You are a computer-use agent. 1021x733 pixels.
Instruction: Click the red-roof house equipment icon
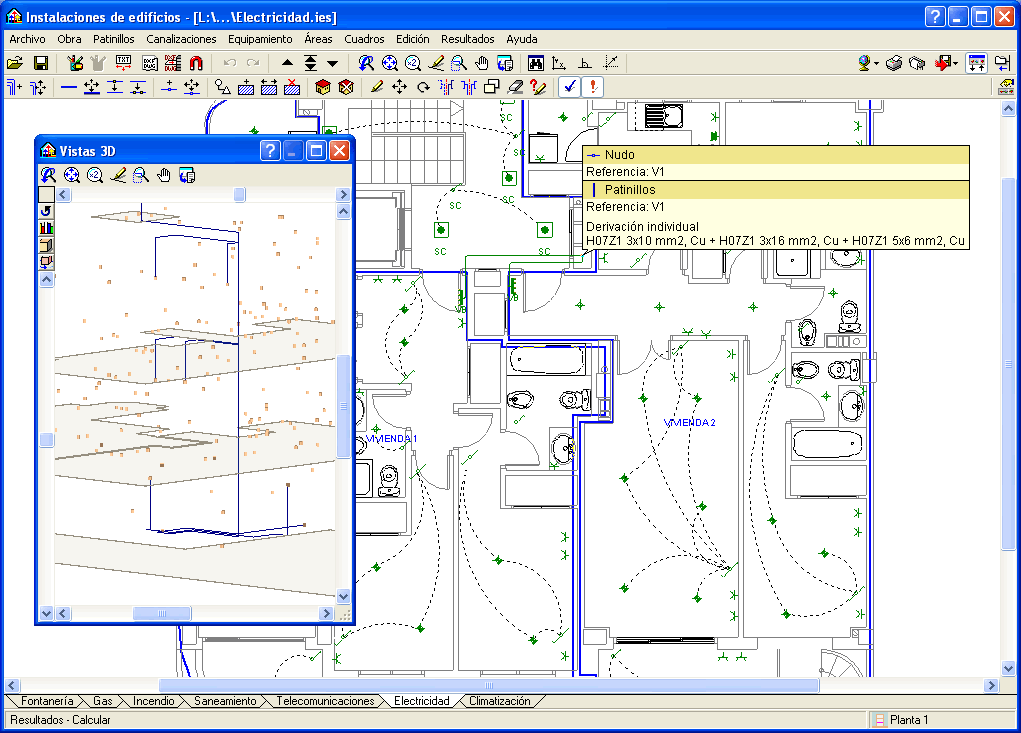click(x=322, y=87)
